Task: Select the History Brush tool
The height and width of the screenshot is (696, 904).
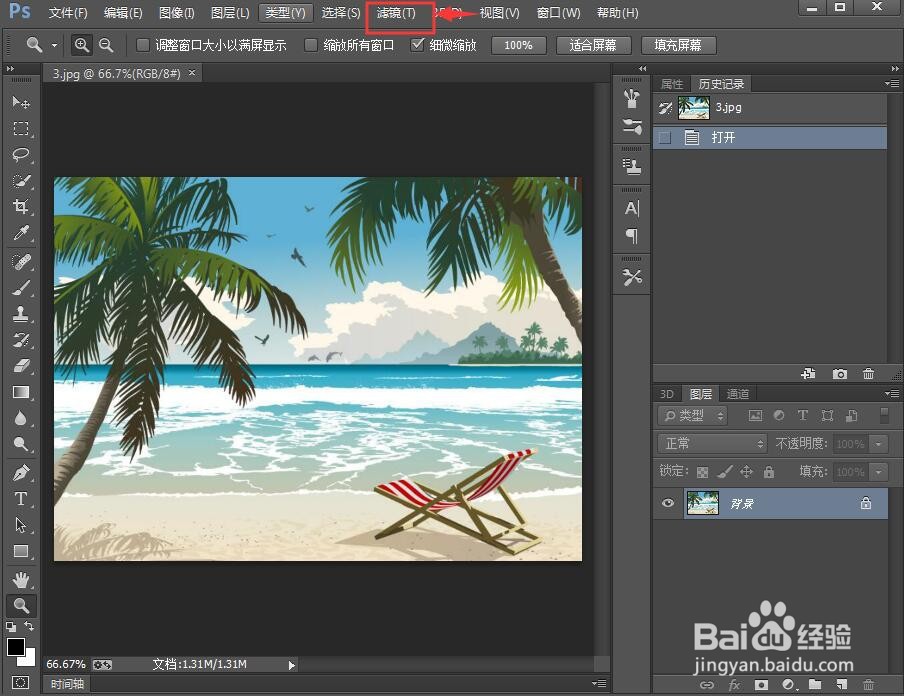Action: click(x=21, y=340)
